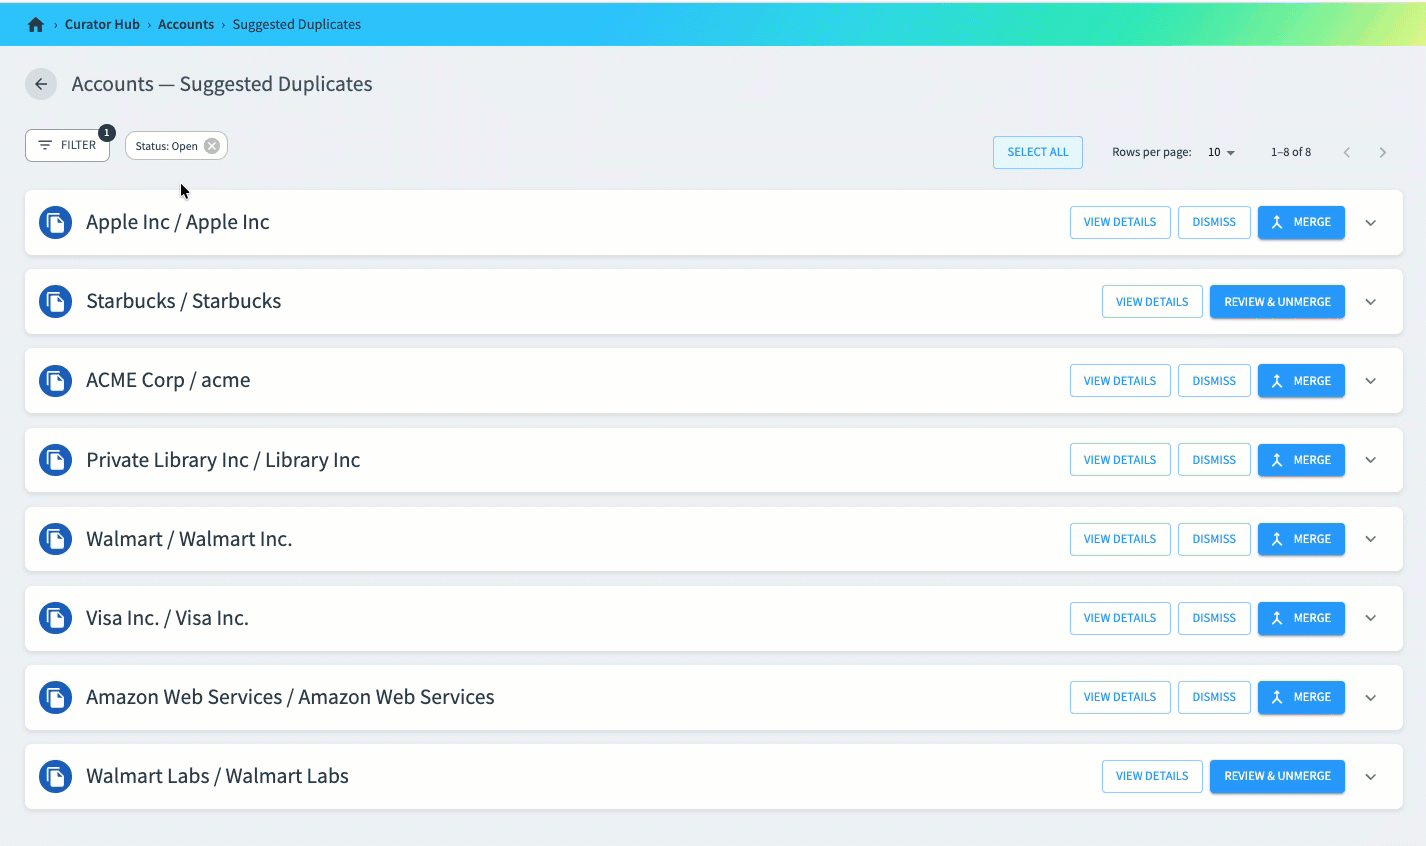View details for Walmart / Walmart Inc.

click(1120, 539)
